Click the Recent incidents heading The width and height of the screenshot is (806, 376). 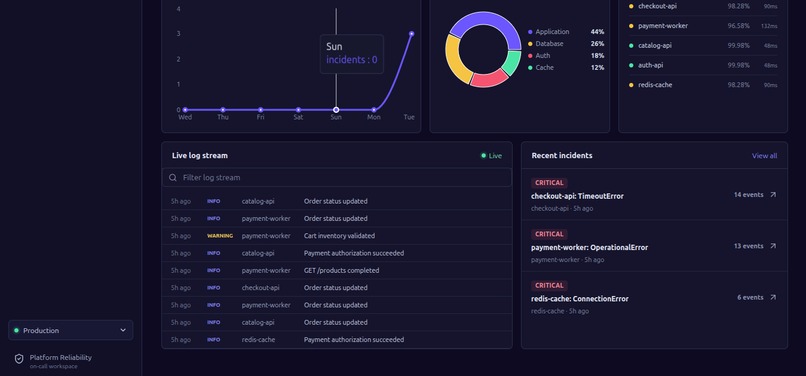[x=562, y=155]
